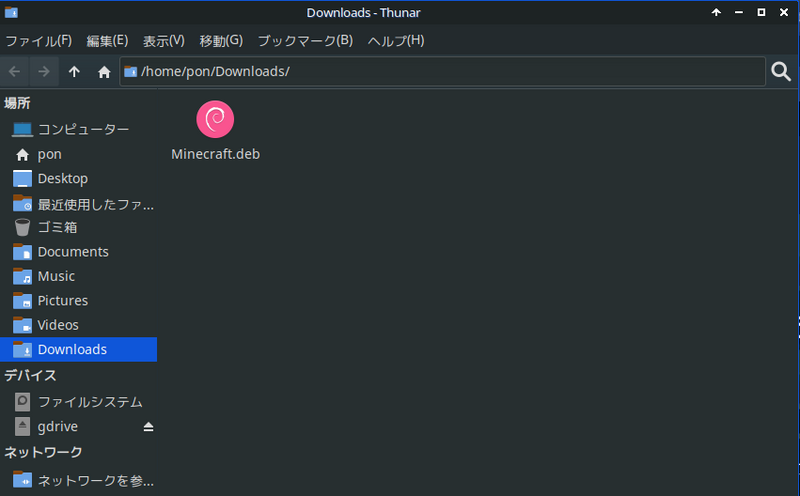Click the pon home icon in sidebar
The height and width of the screenshot is (496, 800).
[22, 154]
